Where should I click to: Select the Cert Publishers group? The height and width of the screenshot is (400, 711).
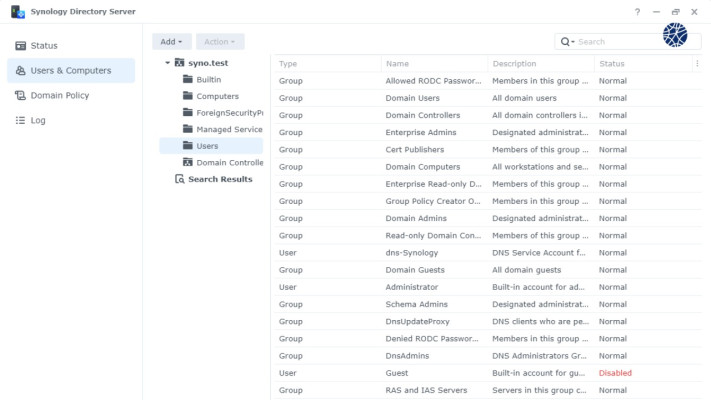488,150
